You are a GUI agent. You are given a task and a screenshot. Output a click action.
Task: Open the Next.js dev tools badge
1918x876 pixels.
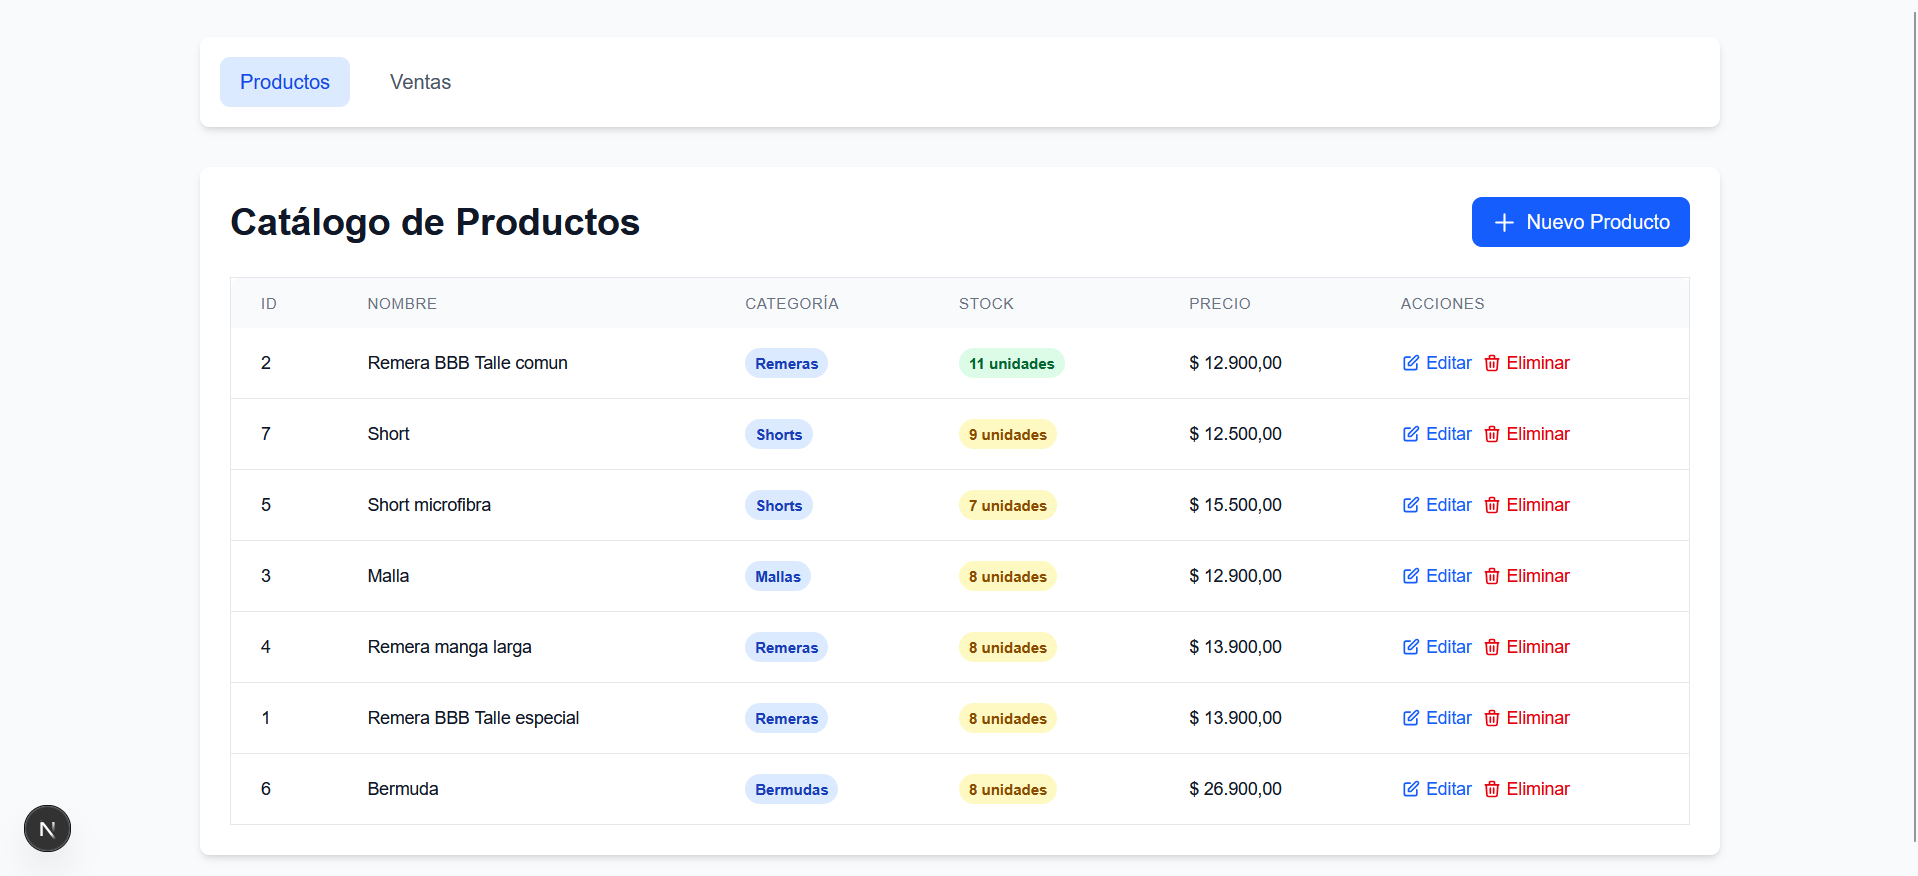(47, 829)
